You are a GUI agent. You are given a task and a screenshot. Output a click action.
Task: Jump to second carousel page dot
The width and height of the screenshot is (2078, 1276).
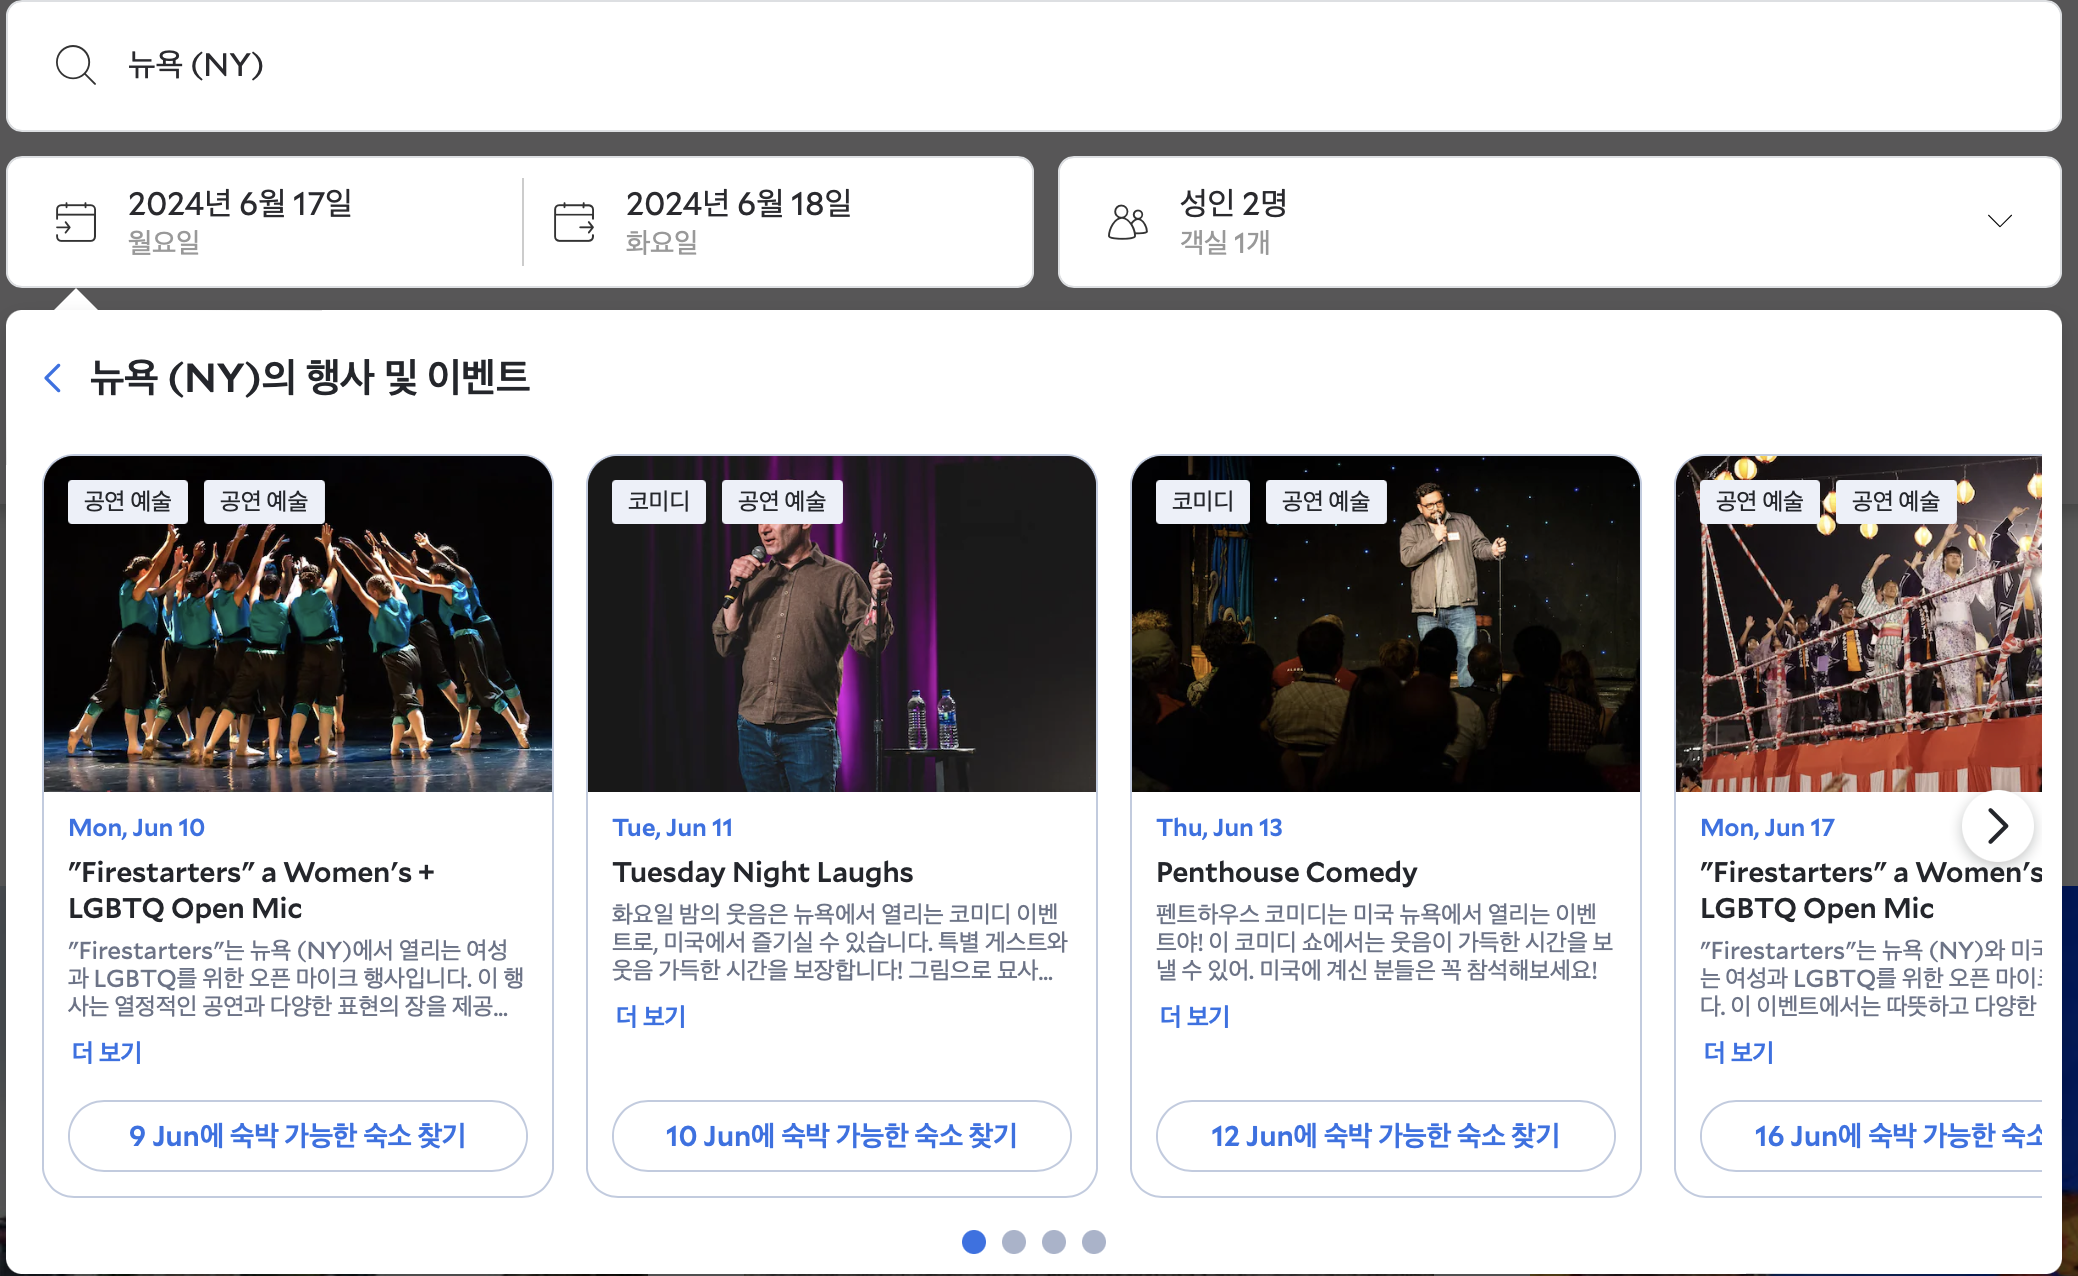click(1014, 1242)
